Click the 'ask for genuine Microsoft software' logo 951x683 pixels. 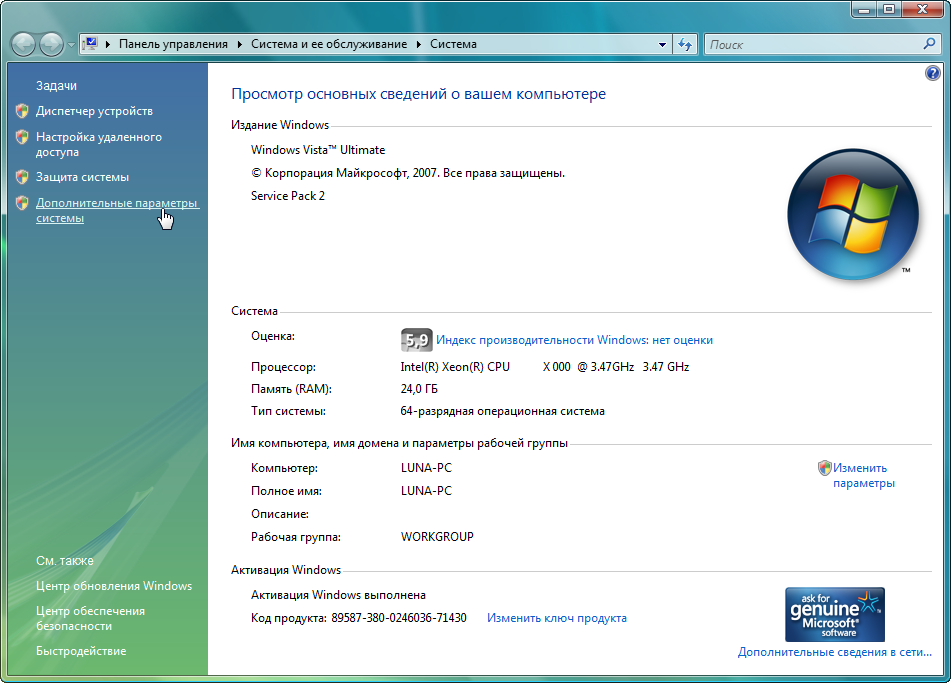coord(835,614)
